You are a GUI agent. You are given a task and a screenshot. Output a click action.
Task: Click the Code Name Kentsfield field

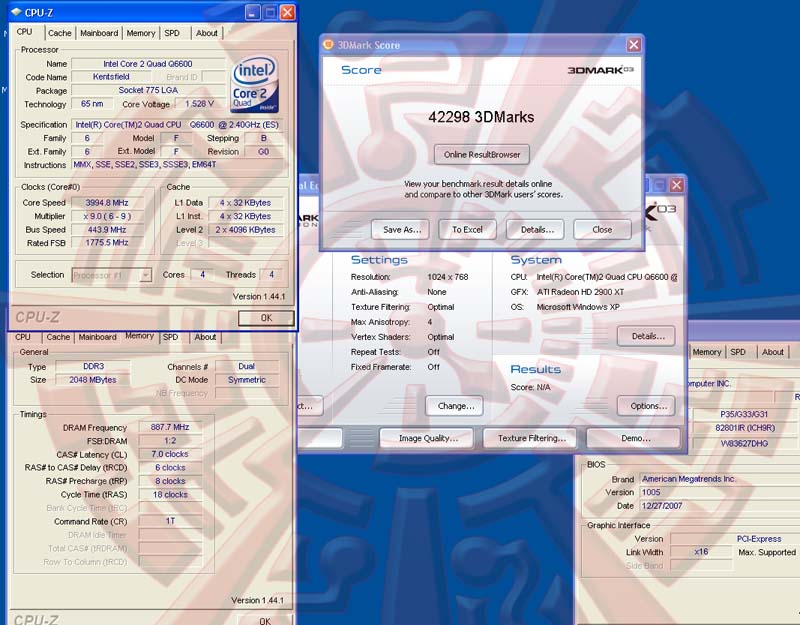111,77
